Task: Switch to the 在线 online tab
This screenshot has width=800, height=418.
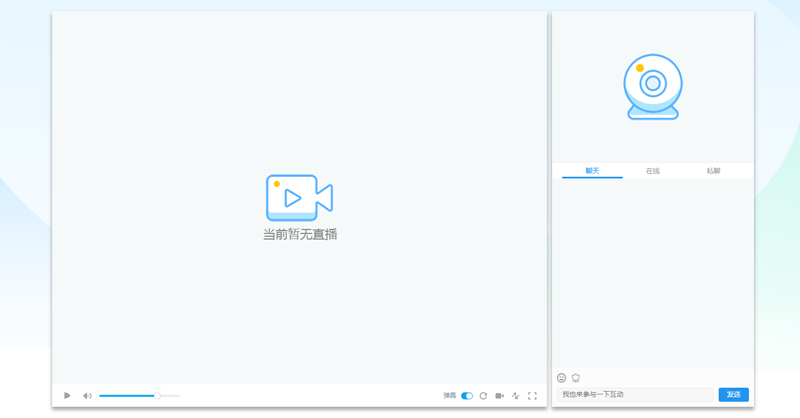Action: (653, 171)
